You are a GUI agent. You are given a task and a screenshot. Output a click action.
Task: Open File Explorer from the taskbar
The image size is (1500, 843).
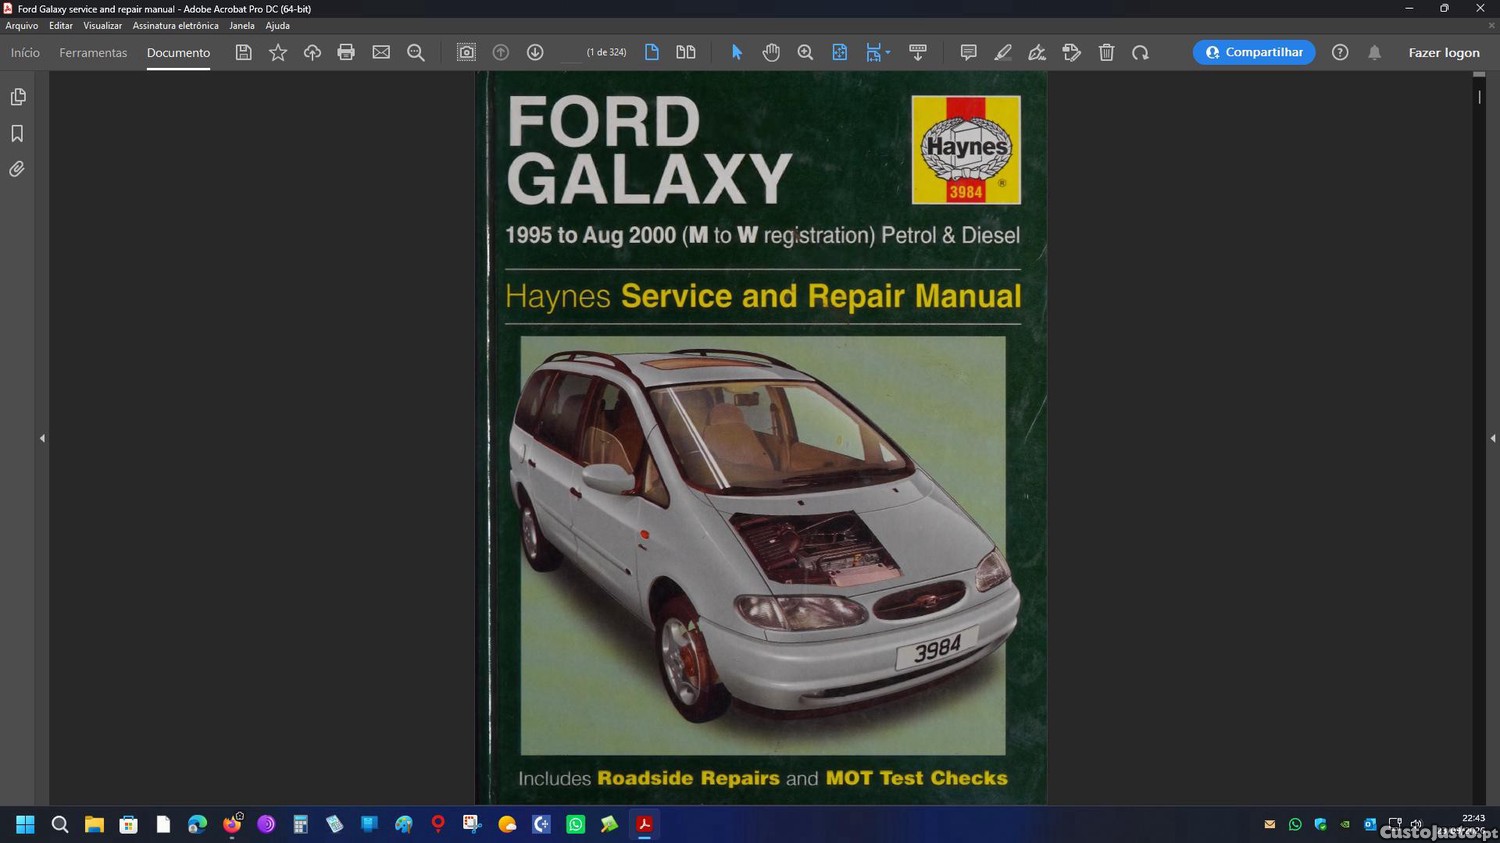(94, 824)
